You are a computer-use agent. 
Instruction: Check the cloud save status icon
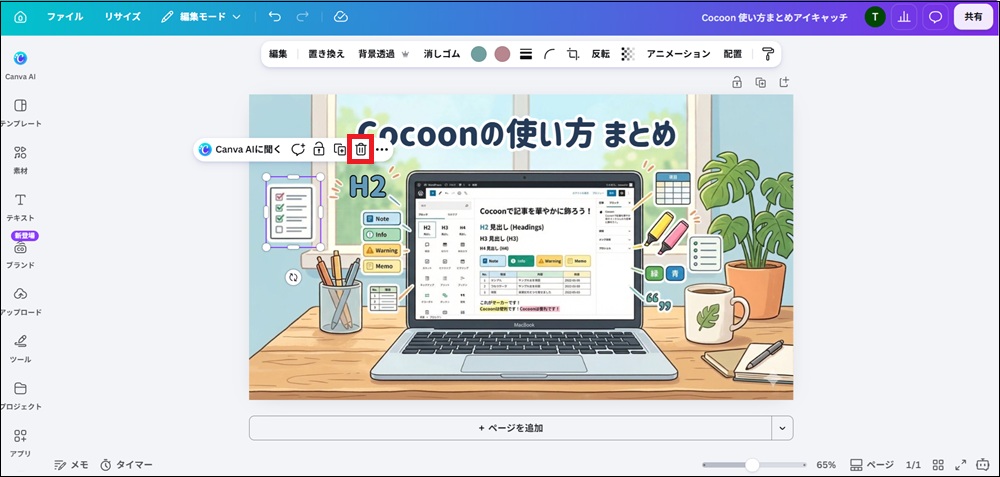341,17
